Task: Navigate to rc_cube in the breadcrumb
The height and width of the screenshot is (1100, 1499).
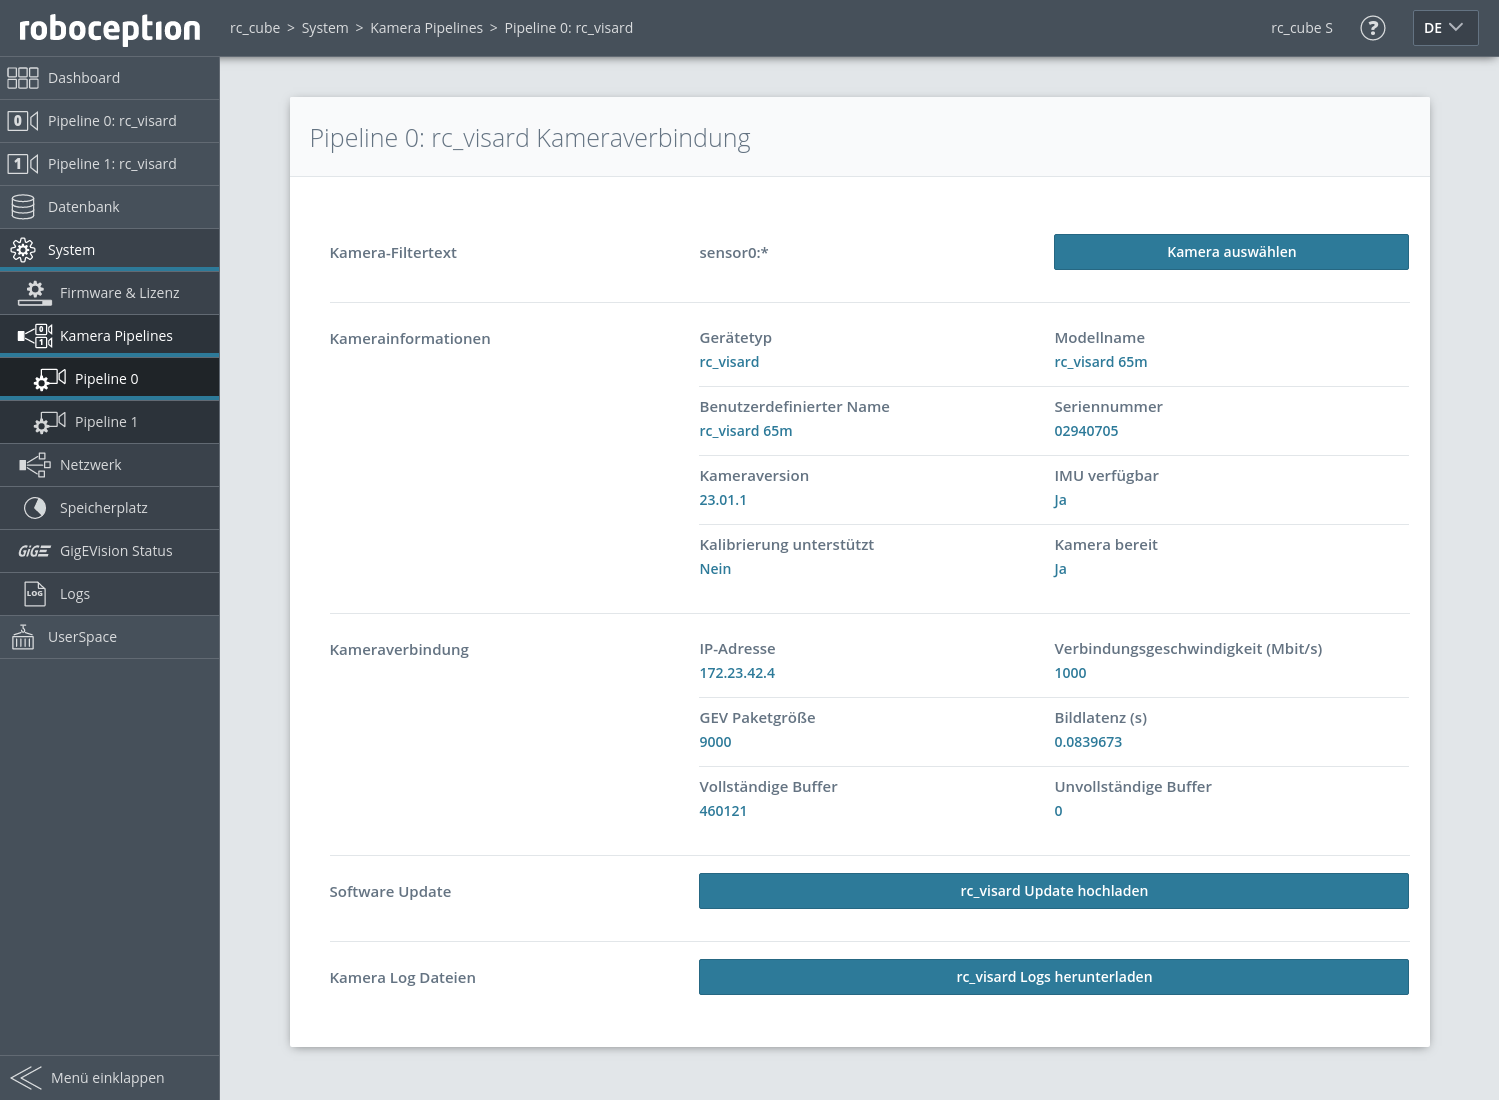Action: pyautogui.click(x=255, y=28)
